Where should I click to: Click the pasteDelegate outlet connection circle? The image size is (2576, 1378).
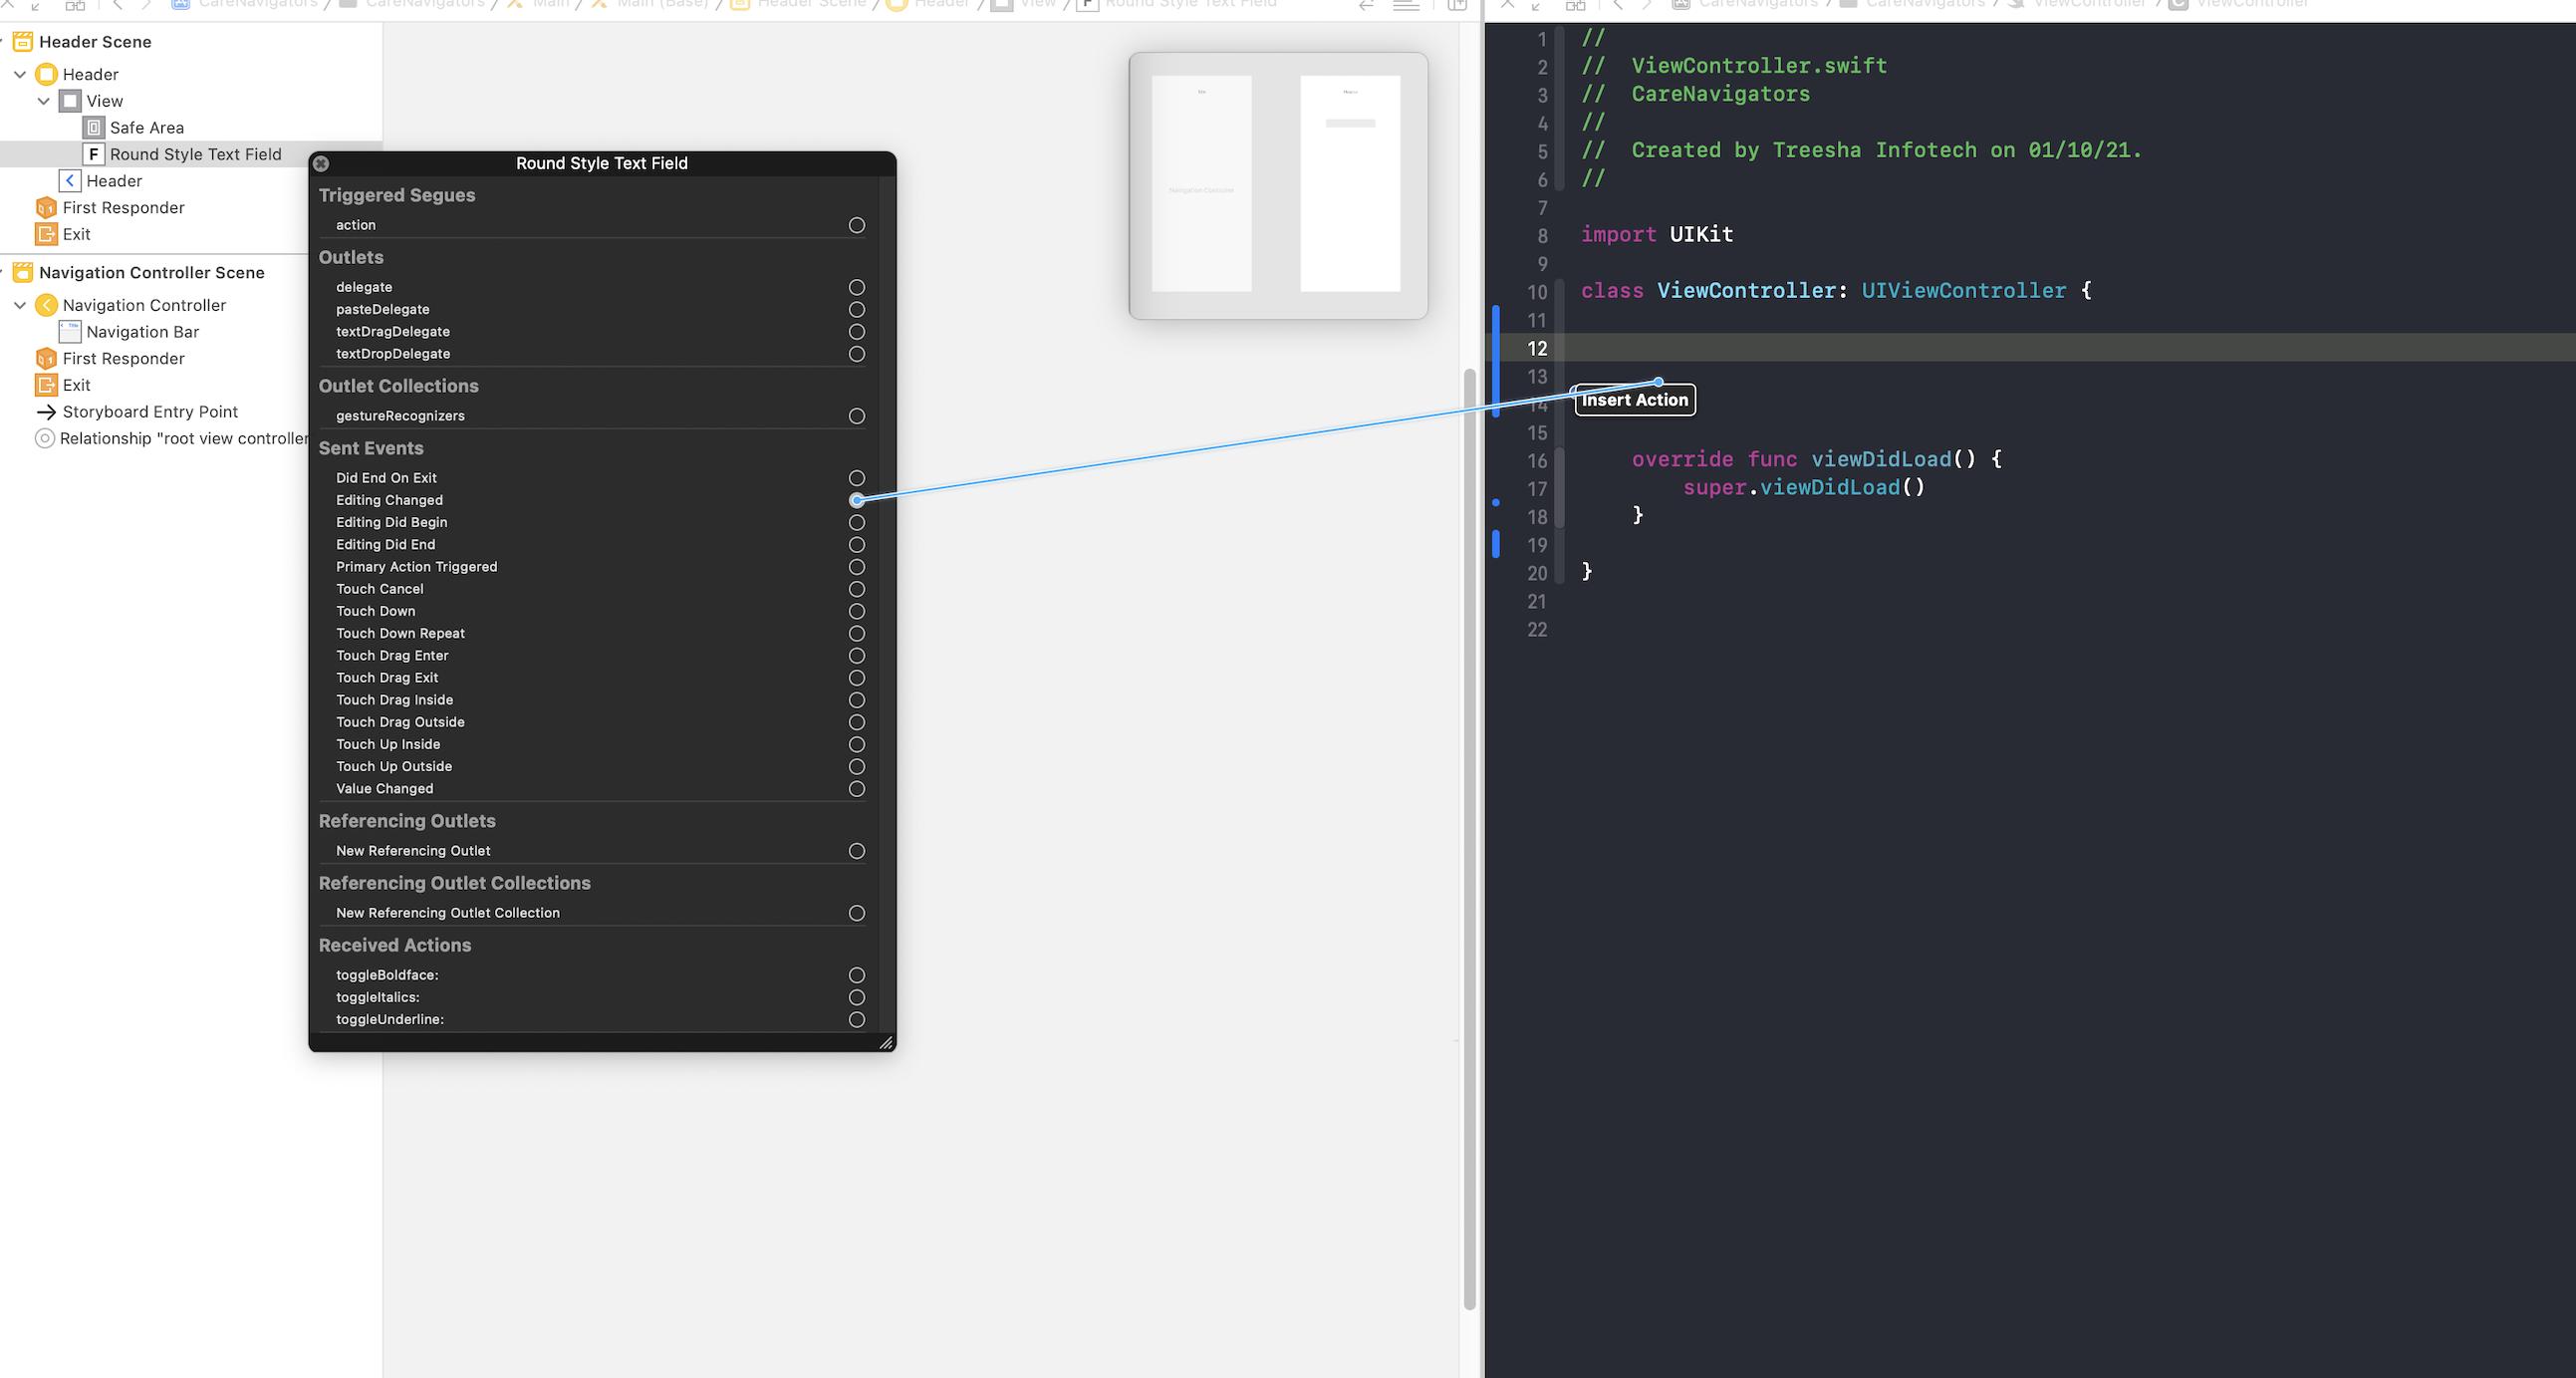click(x=857, y=309)
